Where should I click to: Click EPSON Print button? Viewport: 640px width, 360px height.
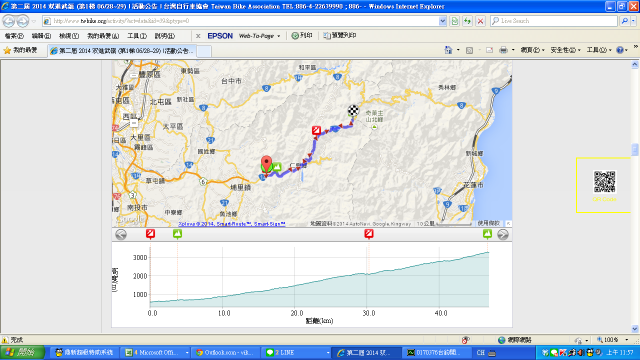click(x=302, y=36)
